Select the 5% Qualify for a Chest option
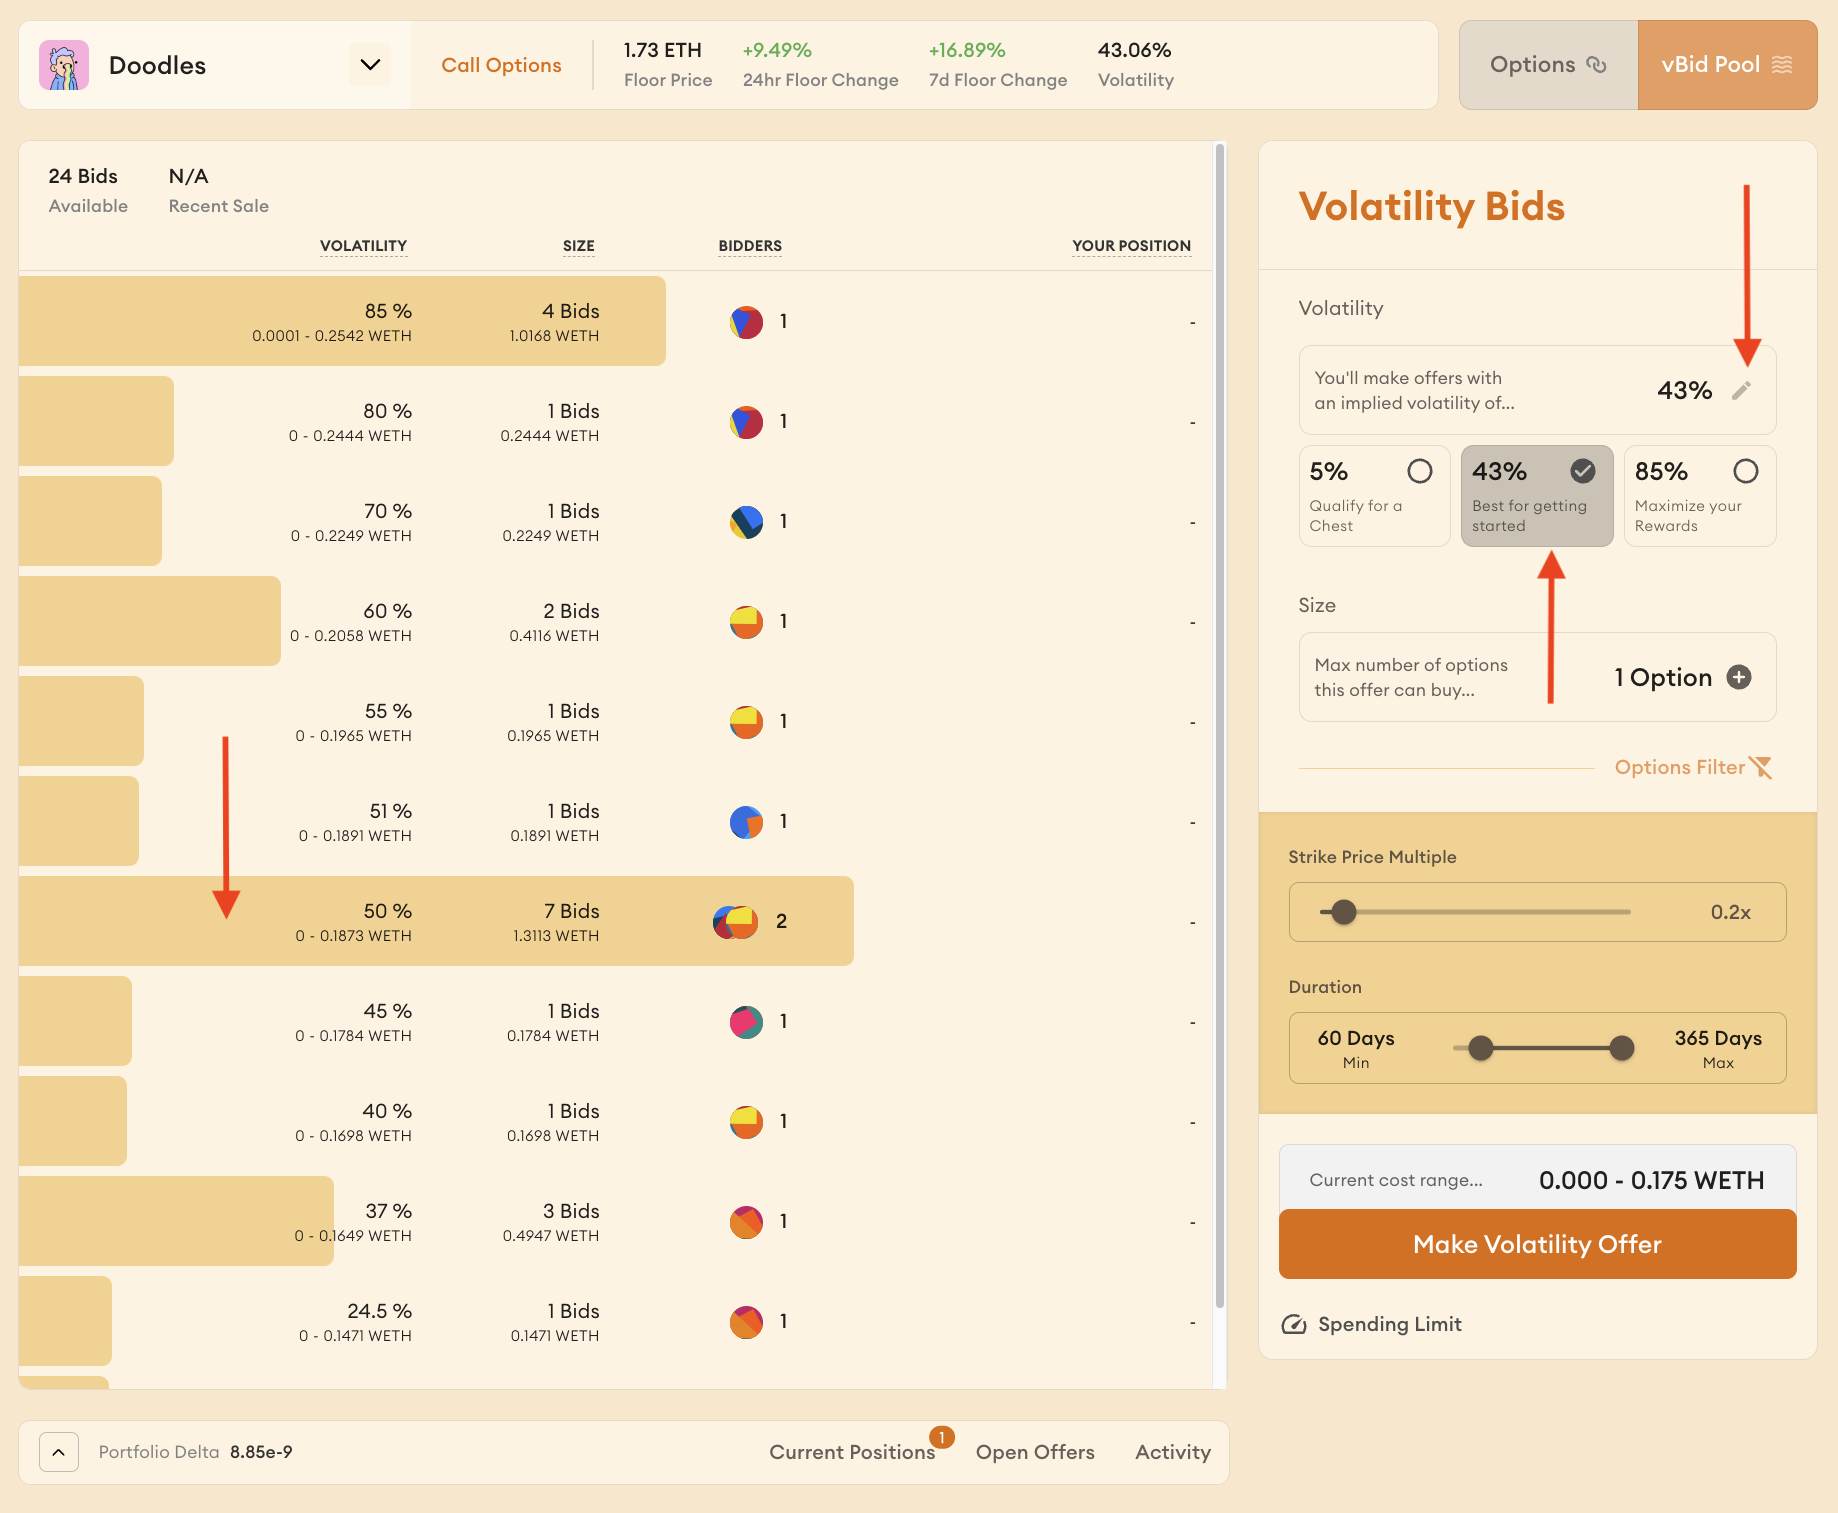Viewport: 1838px width, 1513px height. (x=1374, y=496)
